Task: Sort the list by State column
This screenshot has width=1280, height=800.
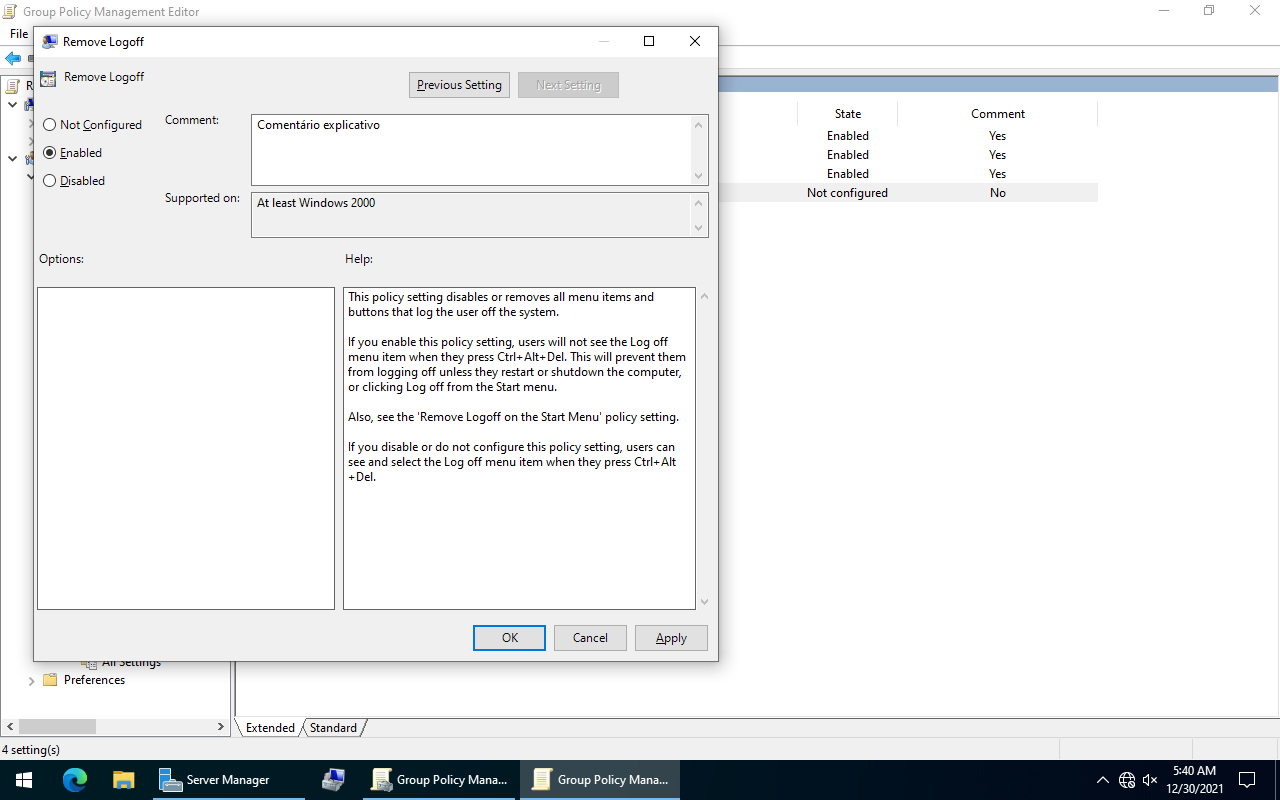Action: tap(847, 114)
